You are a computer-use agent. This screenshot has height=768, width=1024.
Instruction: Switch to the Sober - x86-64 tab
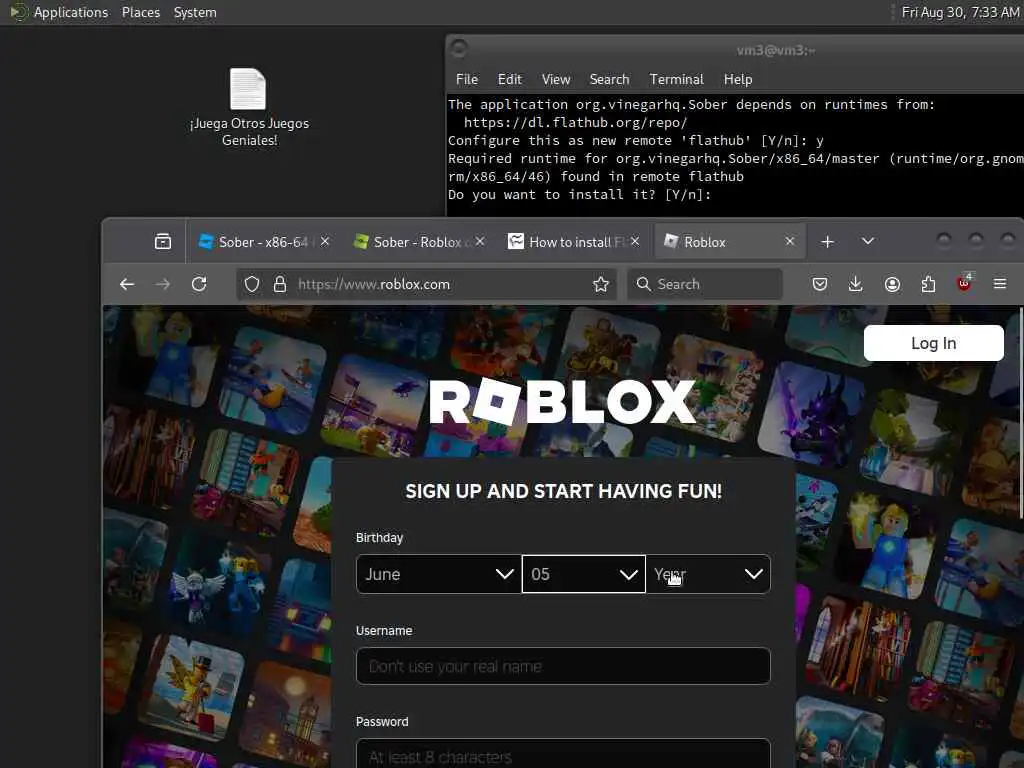point(263,242)
